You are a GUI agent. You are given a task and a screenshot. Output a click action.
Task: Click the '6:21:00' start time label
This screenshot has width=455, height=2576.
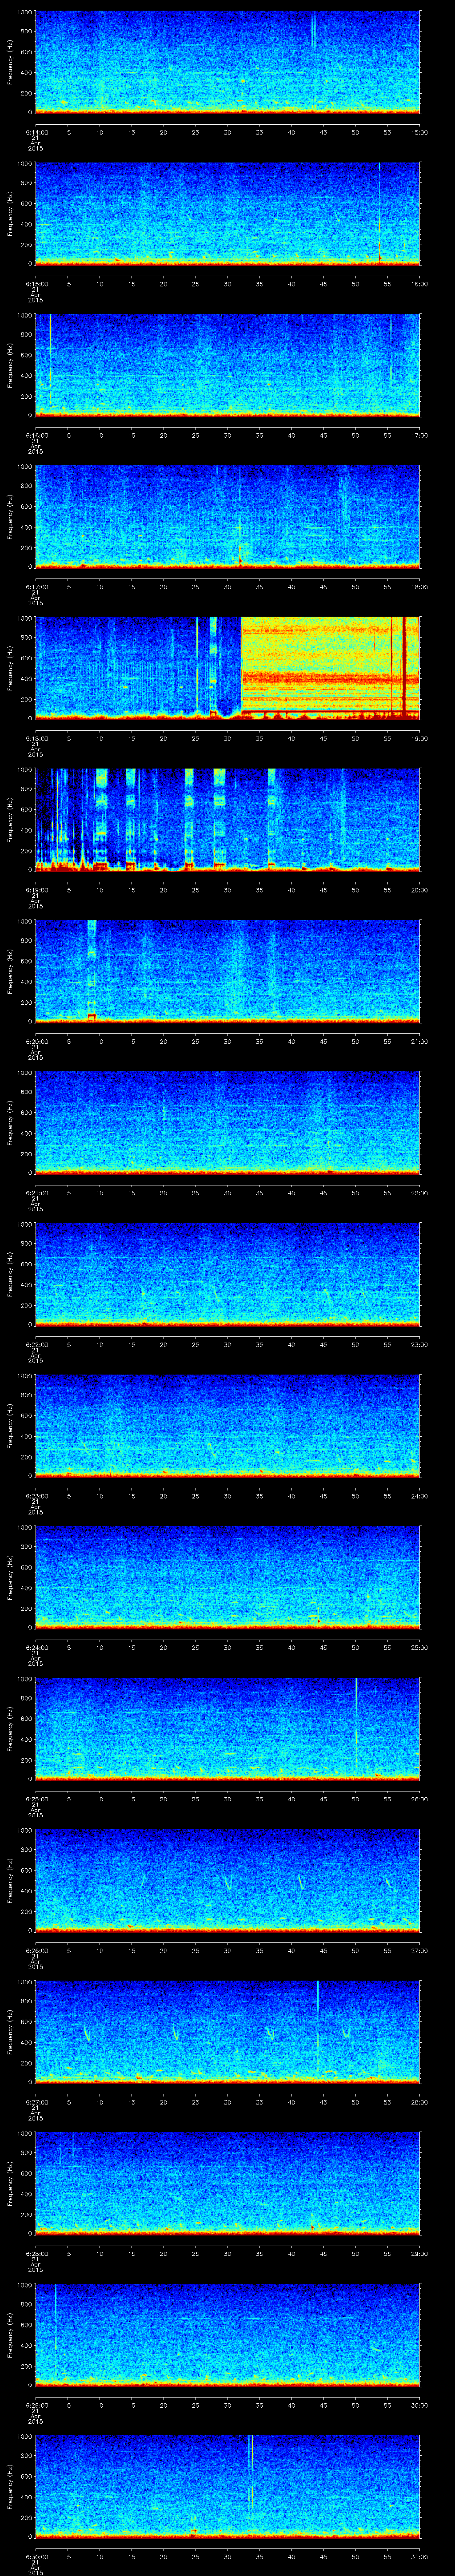[x=36, y=1192]
